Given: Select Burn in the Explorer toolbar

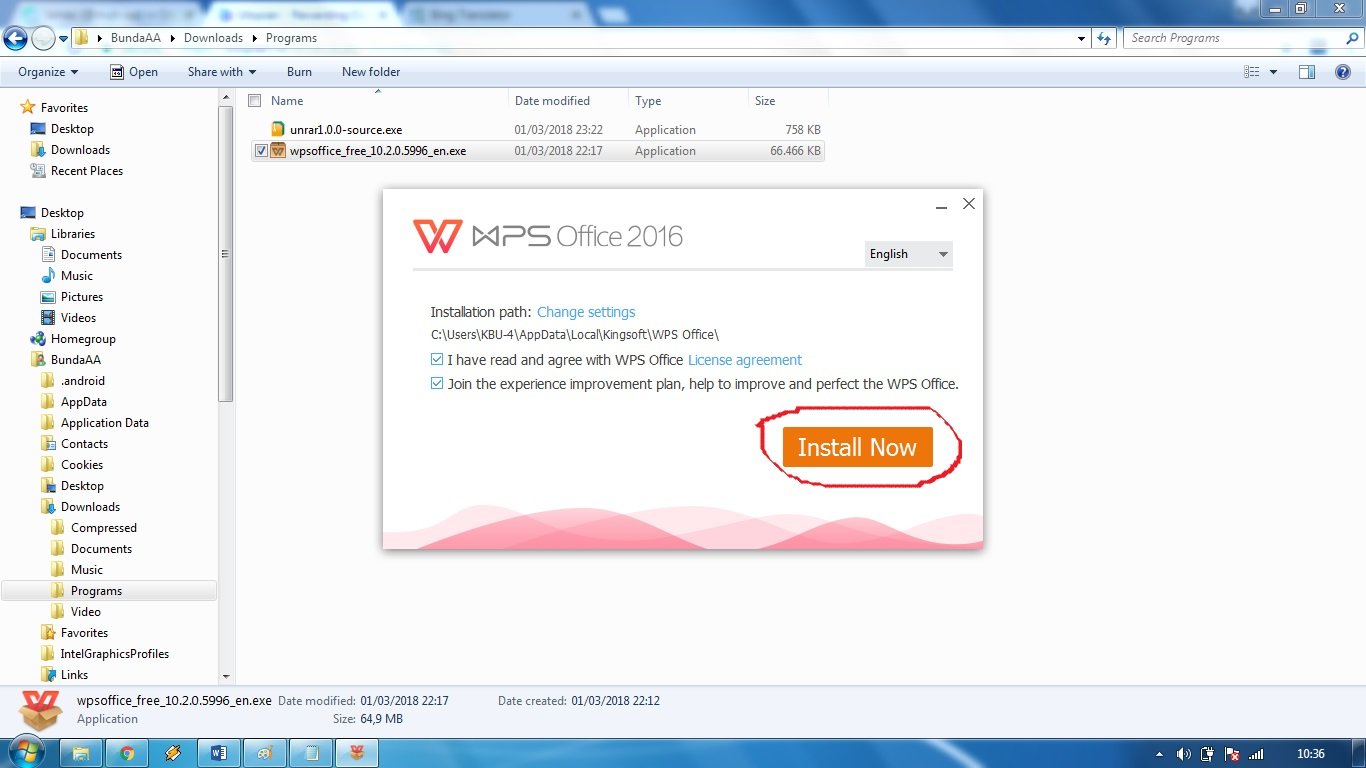Looking at the screenshot, I should [x=299, y=71].
